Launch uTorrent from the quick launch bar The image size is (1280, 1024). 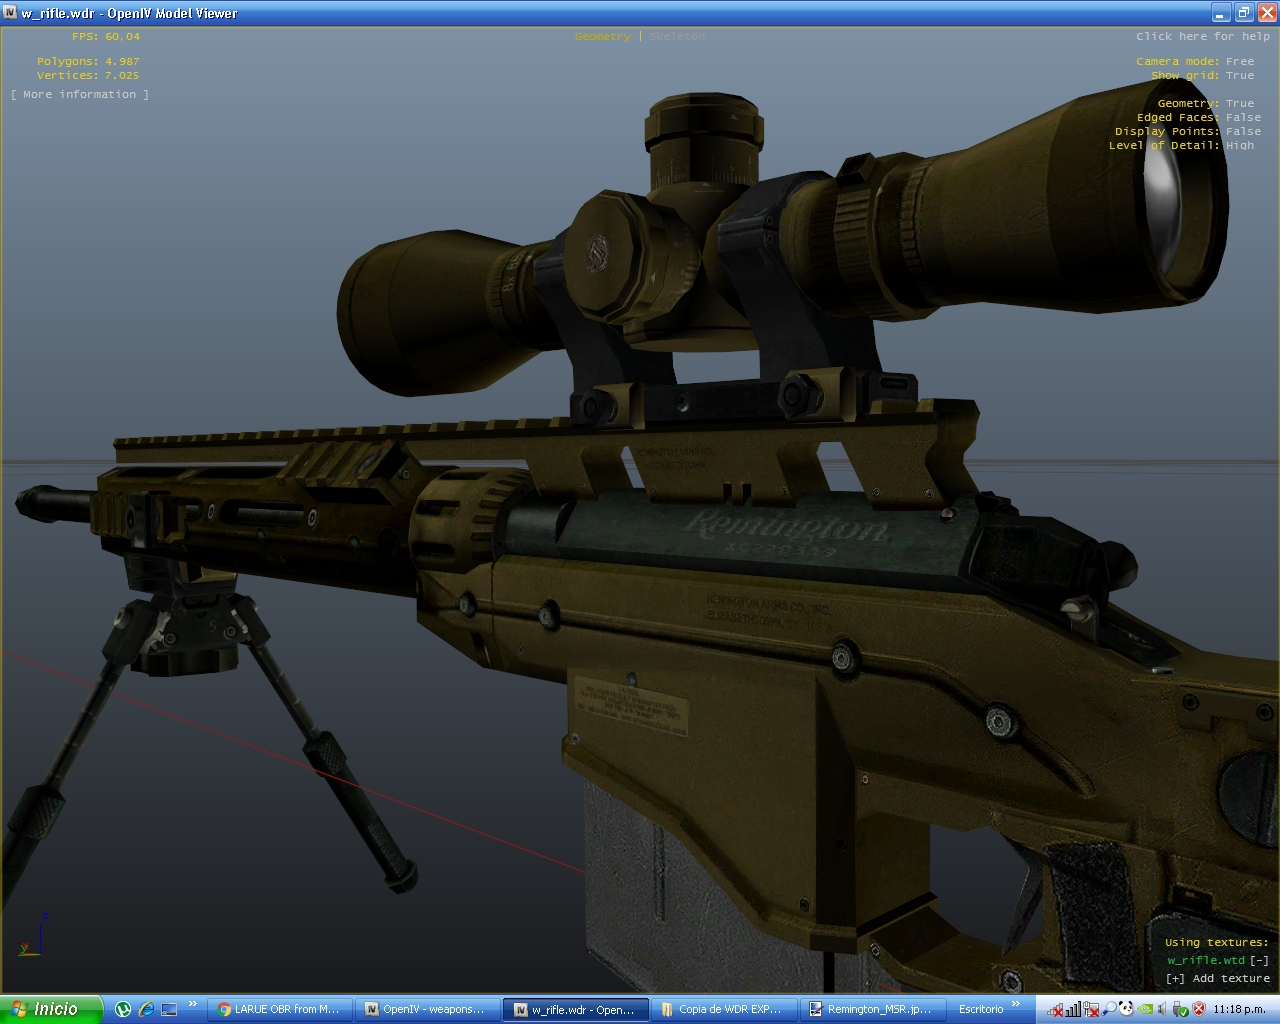(x=123, y=1009)
